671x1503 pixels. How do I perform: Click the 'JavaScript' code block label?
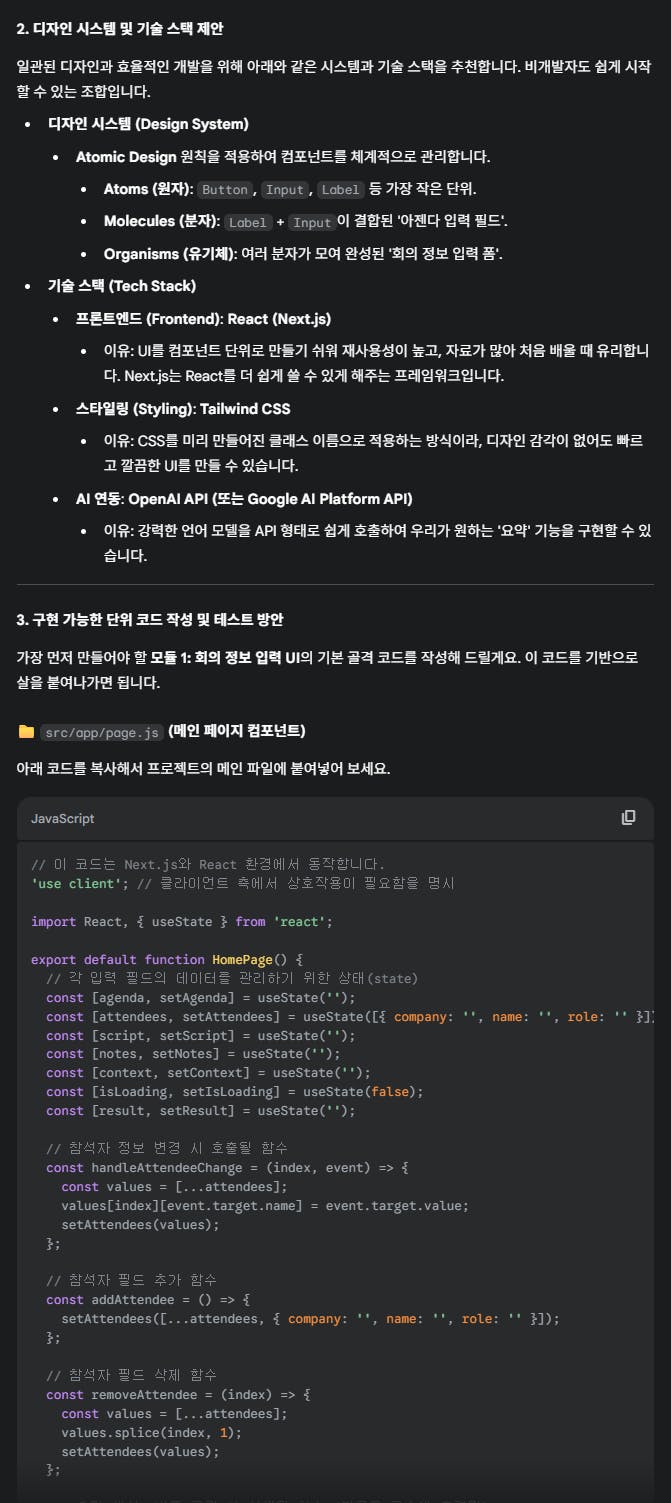[x=63, y=818]
